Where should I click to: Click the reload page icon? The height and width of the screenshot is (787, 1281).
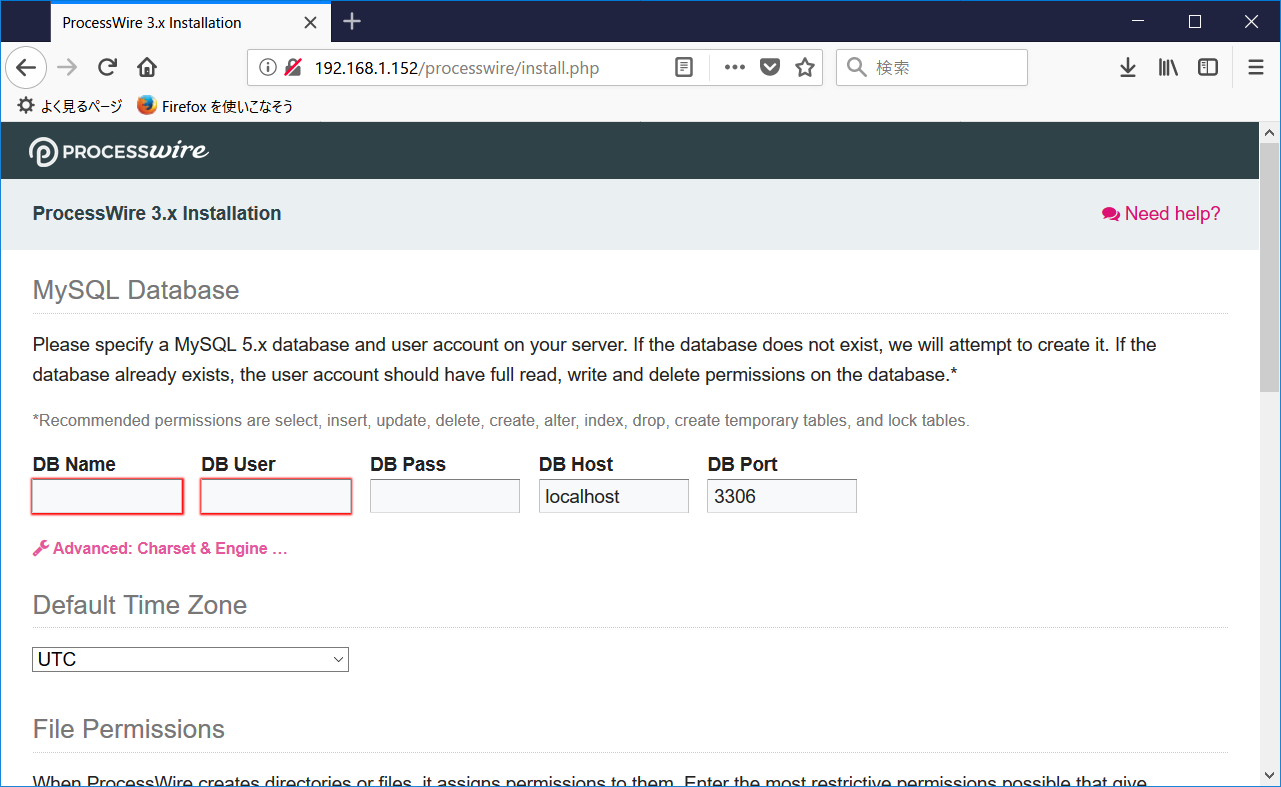[x=107, y=67]
